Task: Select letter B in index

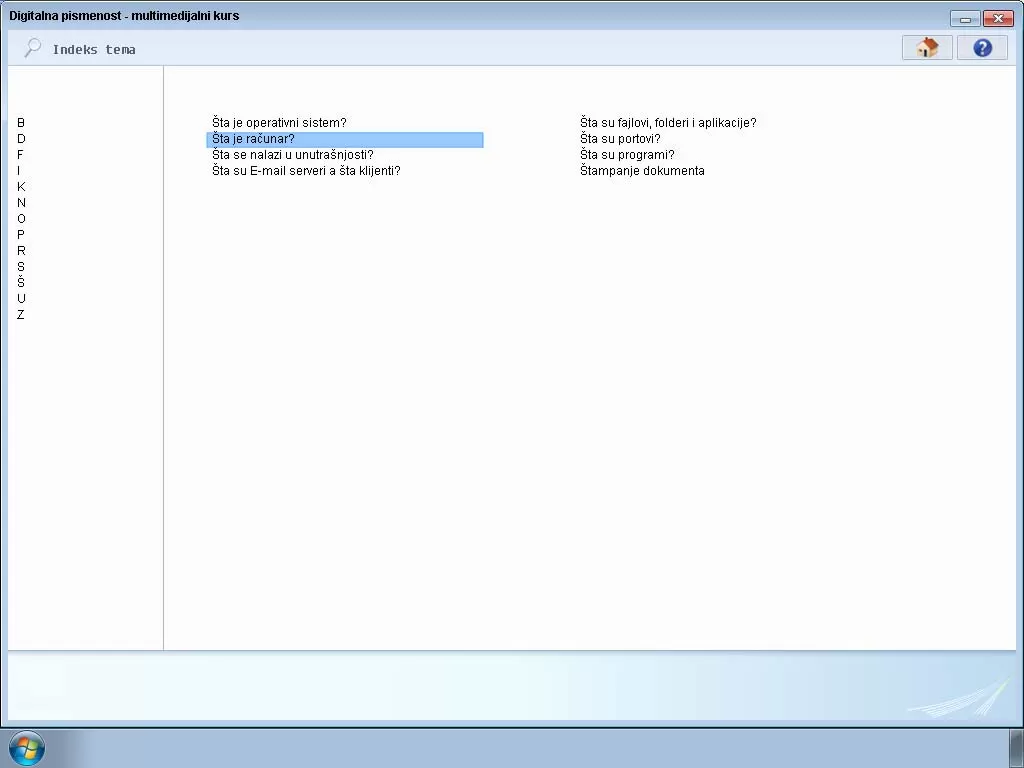Action: point(21,123)
